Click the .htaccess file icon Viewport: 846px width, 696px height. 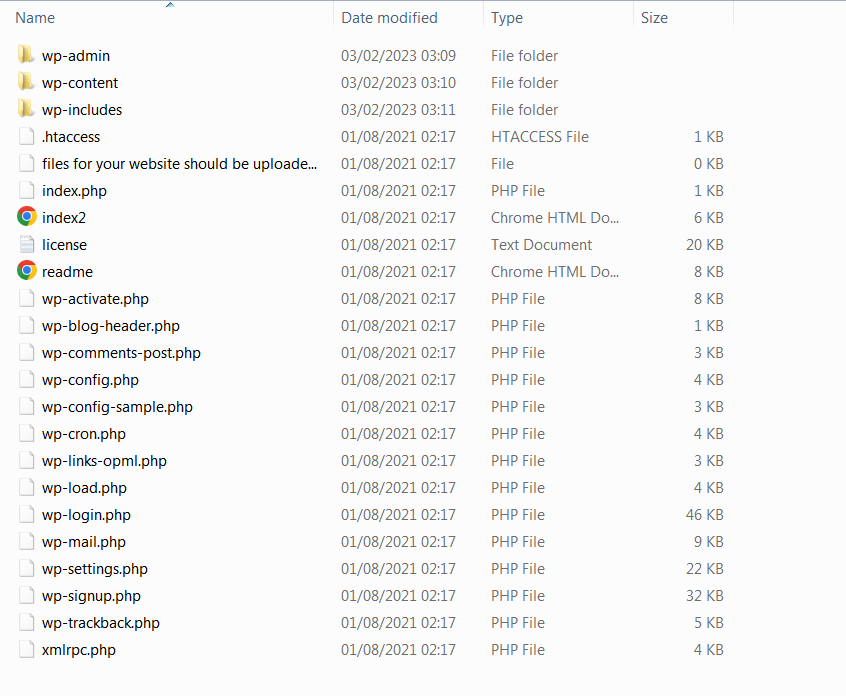[27, 137]
